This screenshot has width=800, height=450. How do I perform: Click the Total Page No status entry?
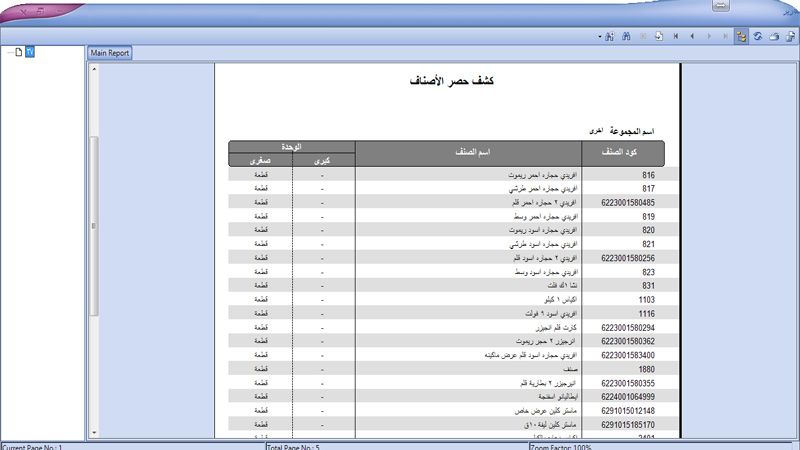point(293,447)
